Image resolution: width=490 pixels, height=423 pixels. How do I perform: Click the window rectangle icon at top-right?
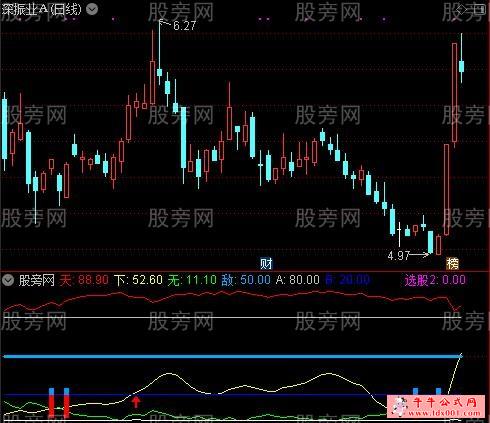pyautogui.click(x=481, y=10)
